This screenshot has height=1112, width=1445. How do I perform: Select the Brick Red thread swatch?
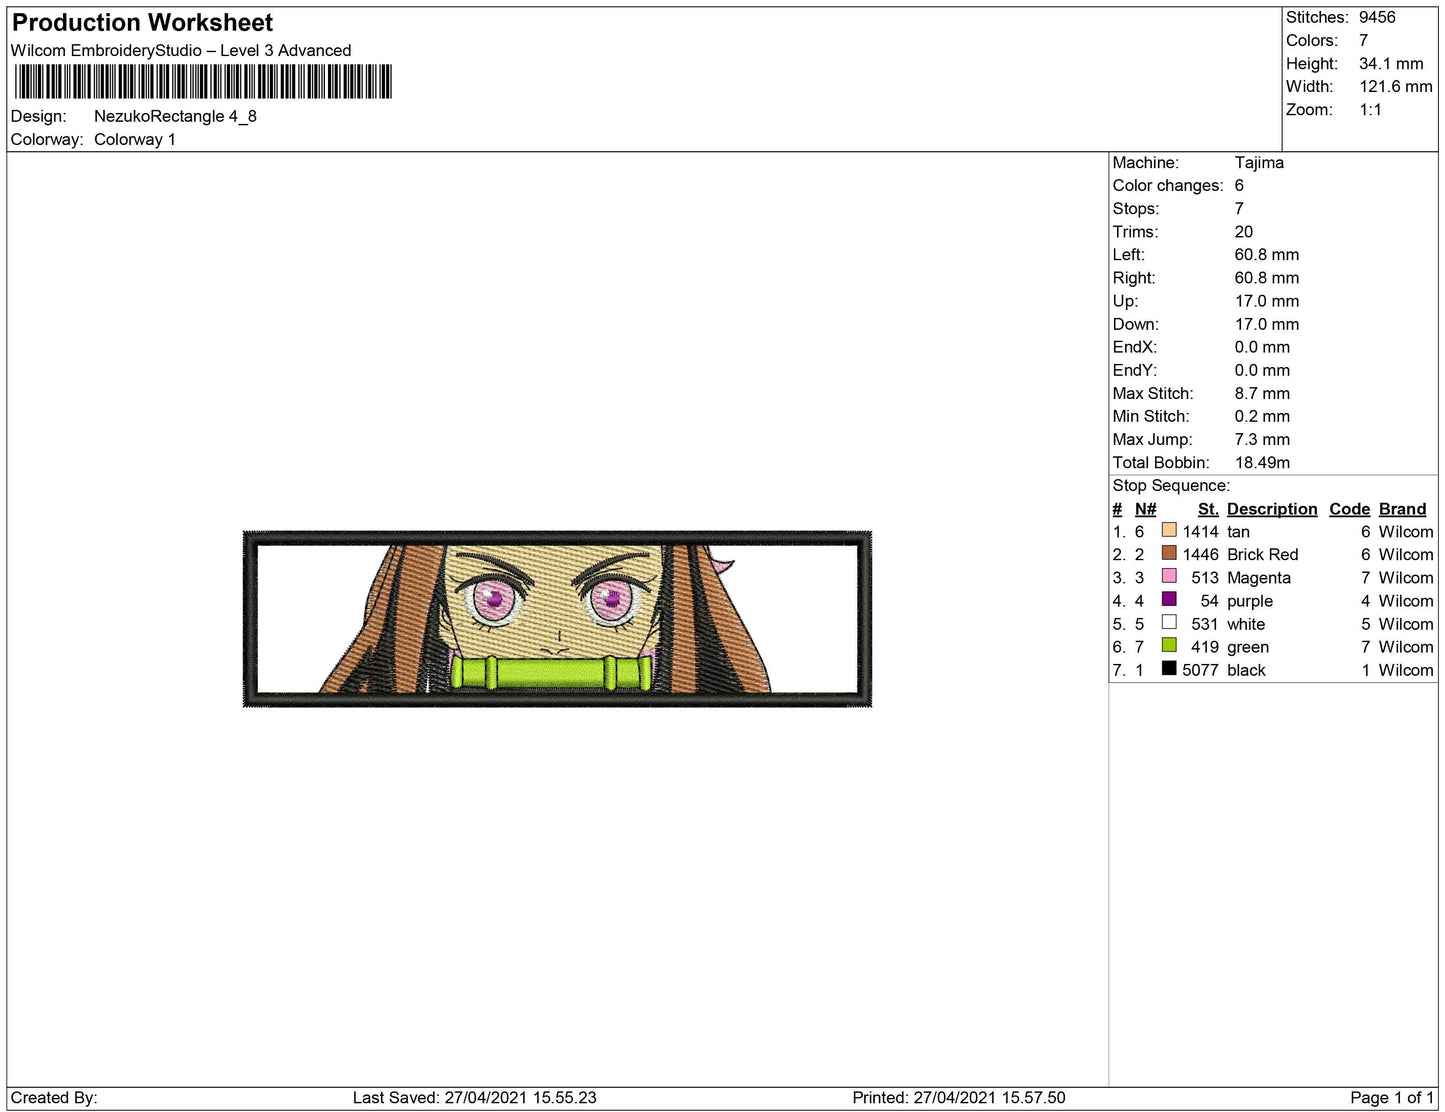pyautogui.click(x=1169, y=553)
